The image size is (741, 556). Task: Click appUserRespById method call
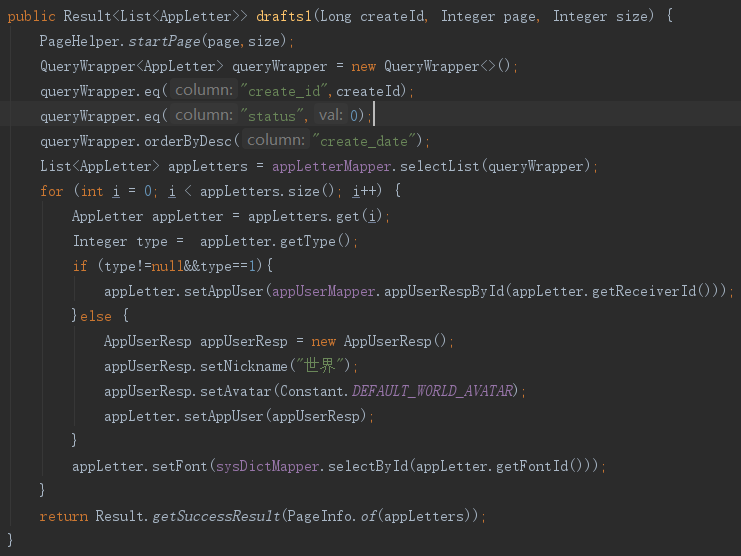444,291
